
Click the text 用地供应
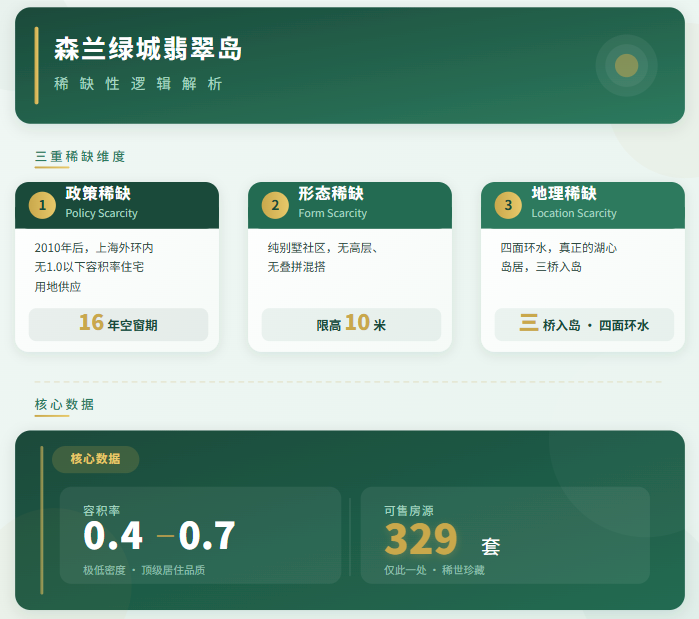coord(58,287)
